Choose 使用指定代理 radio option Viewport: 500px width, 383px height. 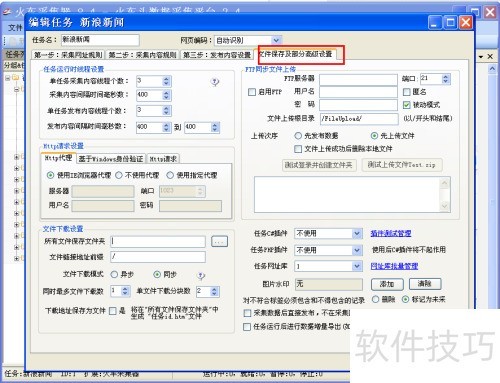170,175
